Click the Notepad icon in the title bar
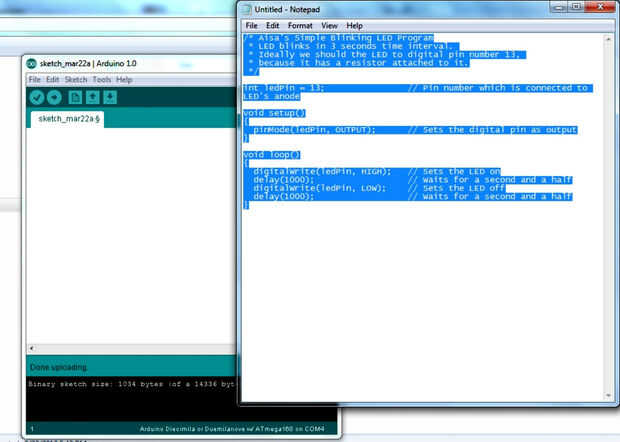 click(x=247, y=9)
